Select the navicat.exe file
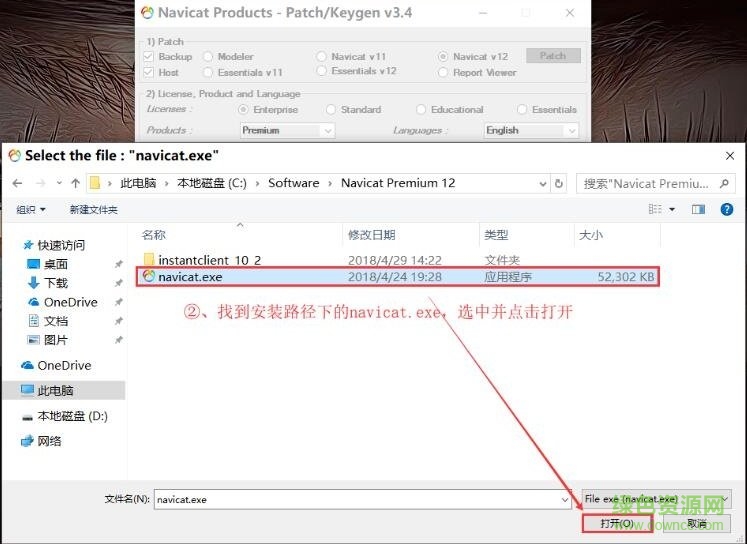Image resolution: width=747 pixels, height=544 pixels. pyautogui.click(x=190, y=277)
